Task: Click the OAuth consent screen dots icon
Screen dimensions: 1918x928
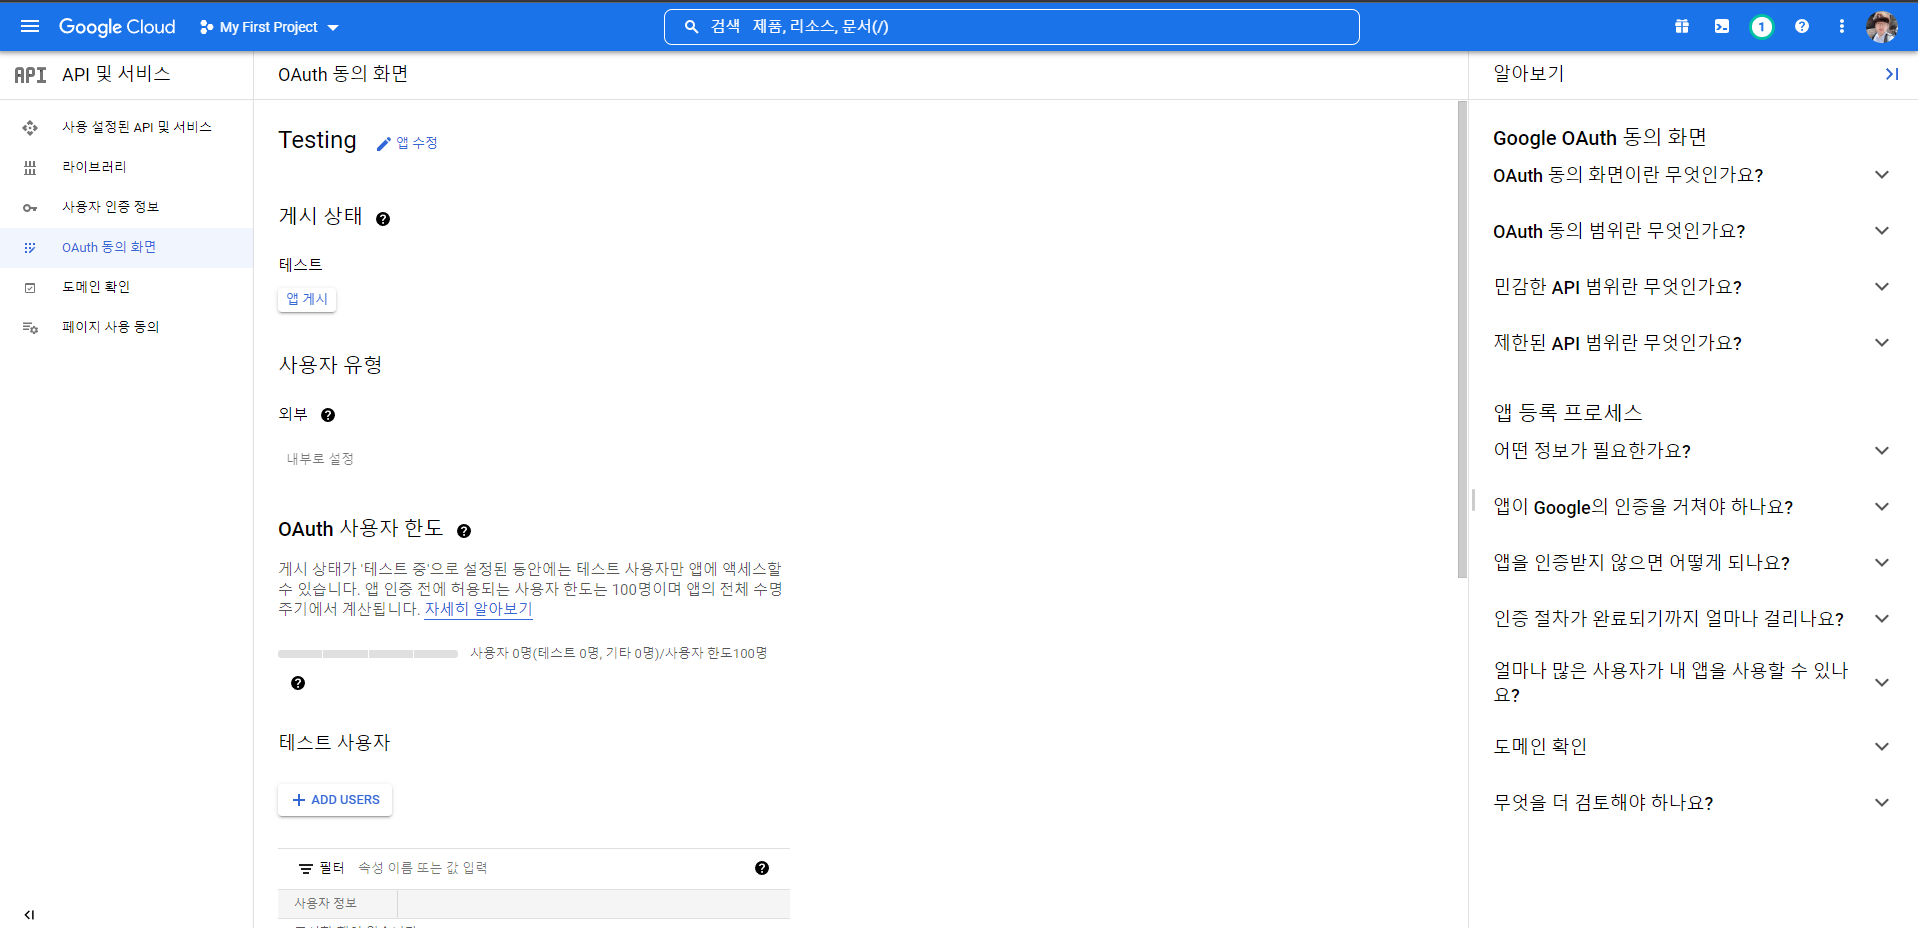Action: (30, 248)
